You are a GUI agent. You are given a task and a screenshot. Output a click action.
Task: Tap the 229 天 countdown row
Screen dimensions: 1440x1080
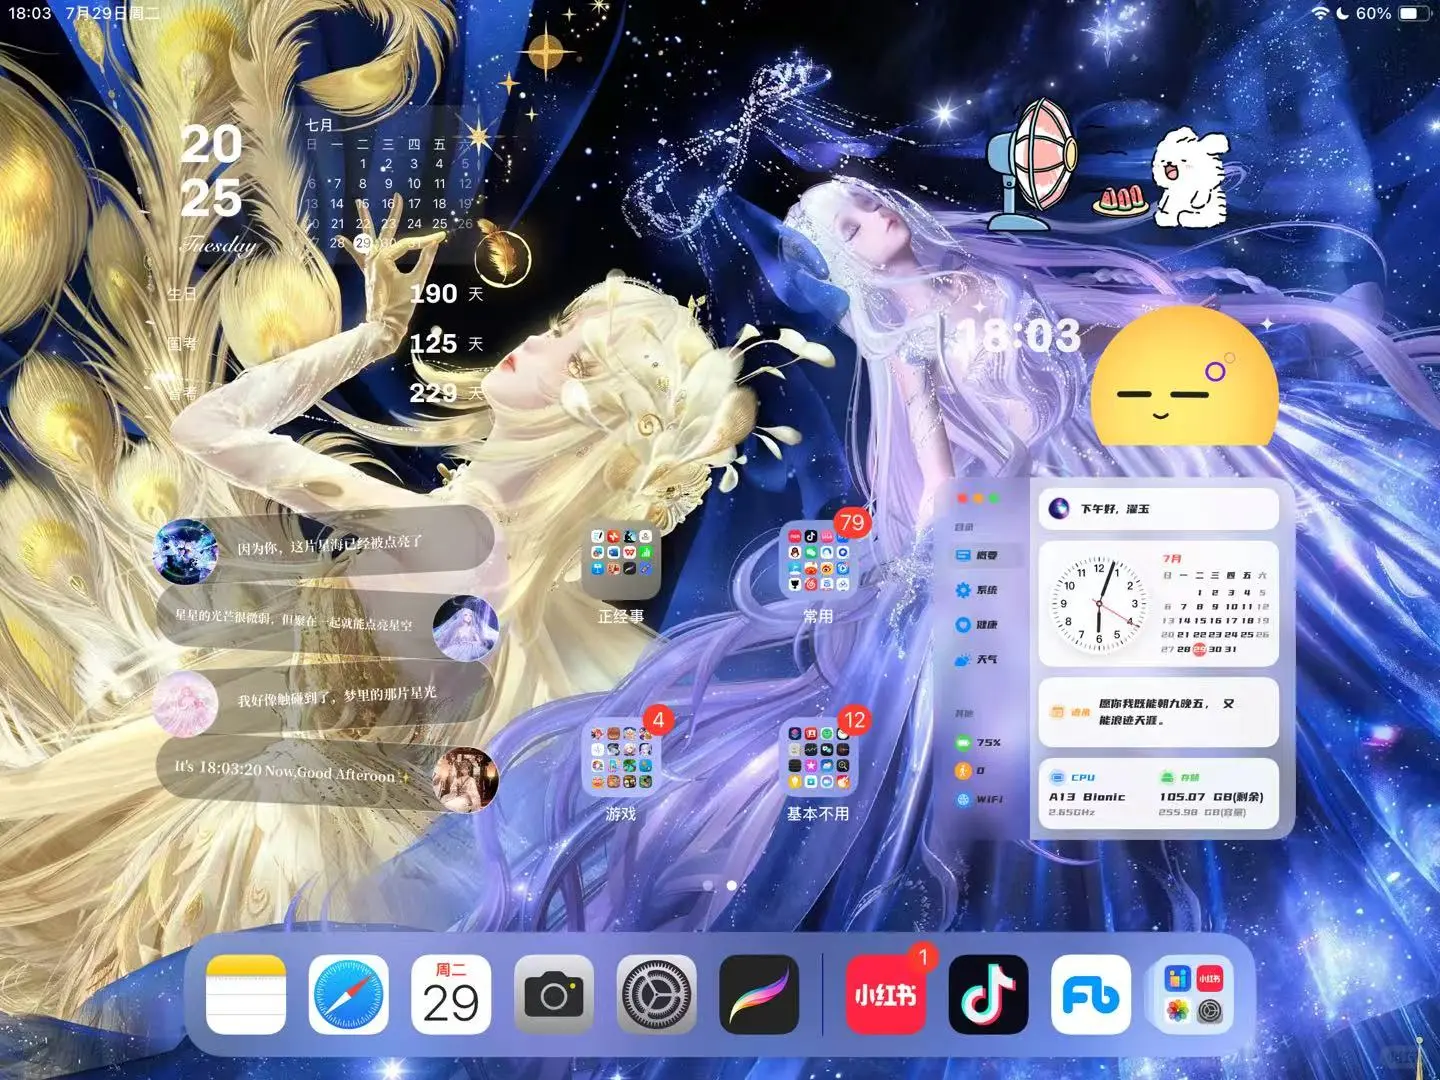tap(325, 393)
